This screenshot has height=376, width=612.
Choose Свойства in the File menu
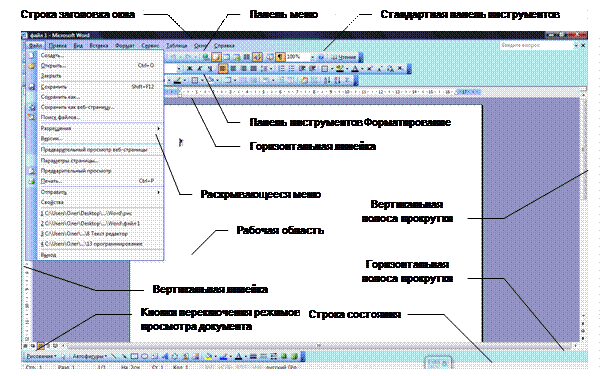coord(96,202)
